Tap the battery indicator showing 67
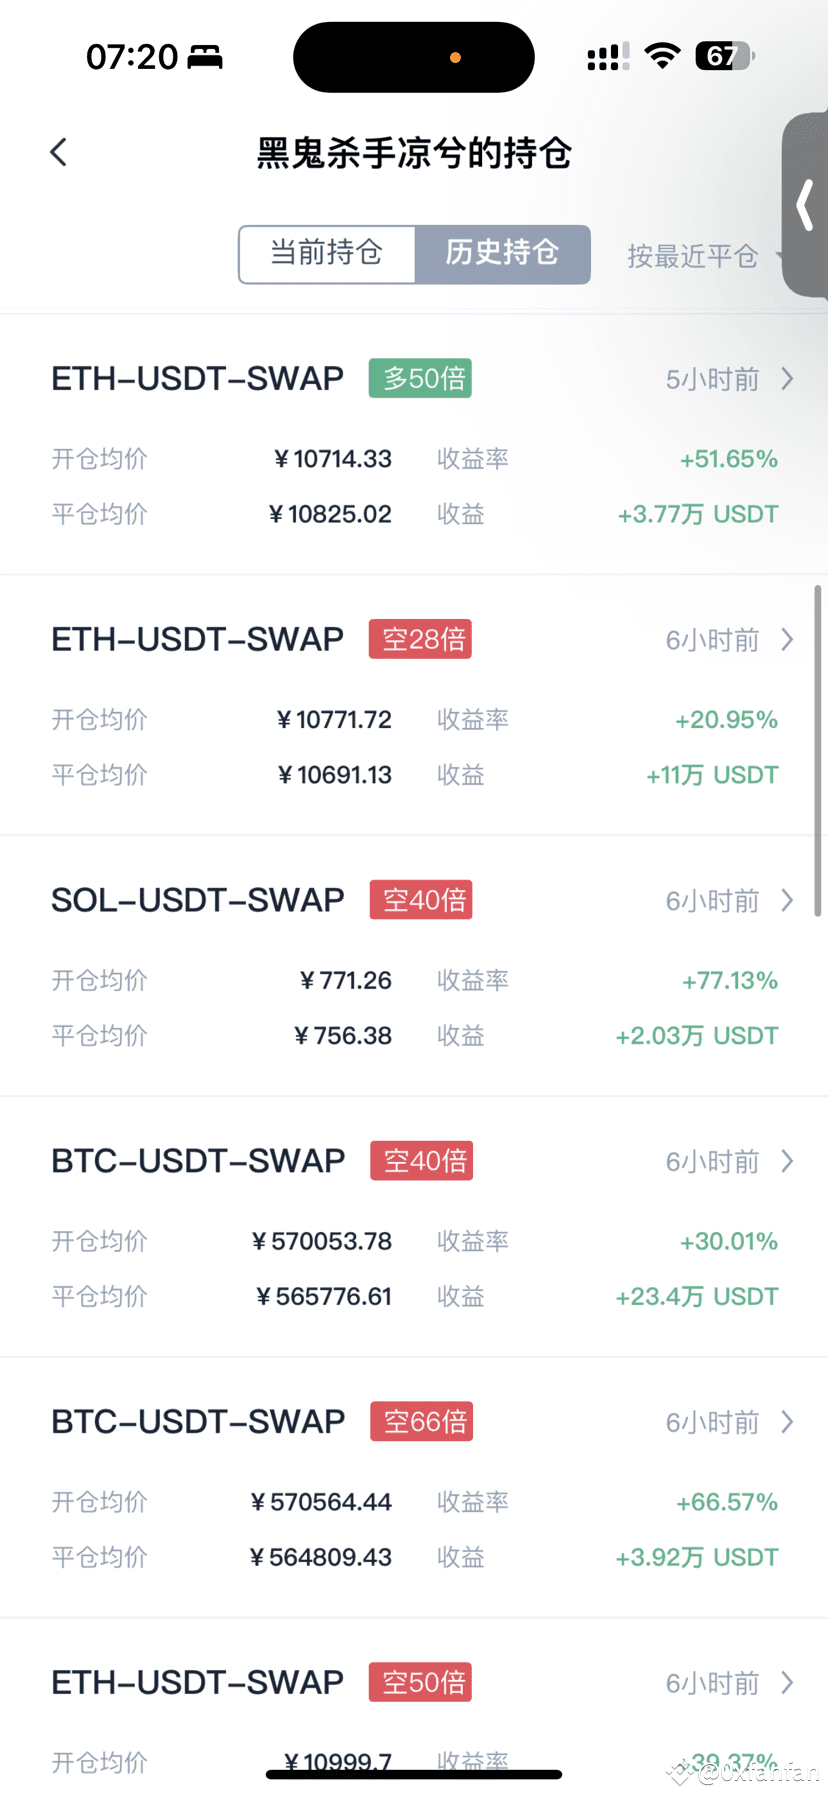Image resolution: width=828 pixels, height=1795 pixels. click(x=725, y=56)
